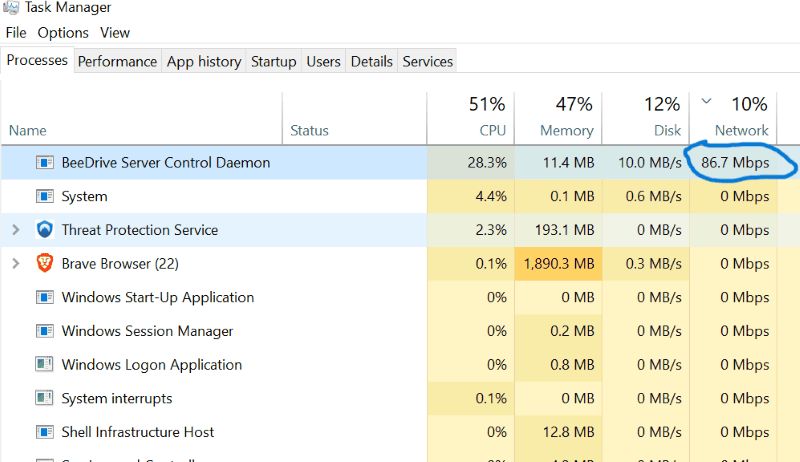Image resolution: width=800 pixels, height=462 pixels.
Task: Select the Windows Logon Application row
Action: click(400, 365)
